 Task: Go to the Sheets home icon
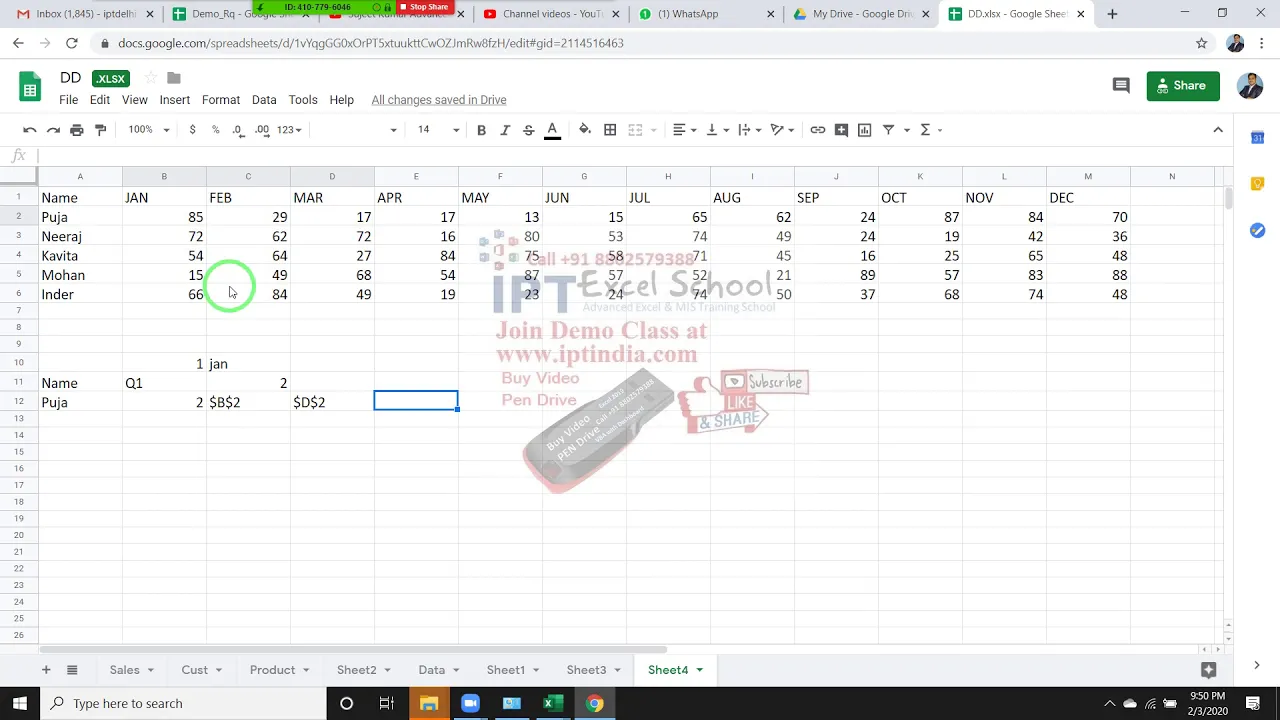click(30, 87)
